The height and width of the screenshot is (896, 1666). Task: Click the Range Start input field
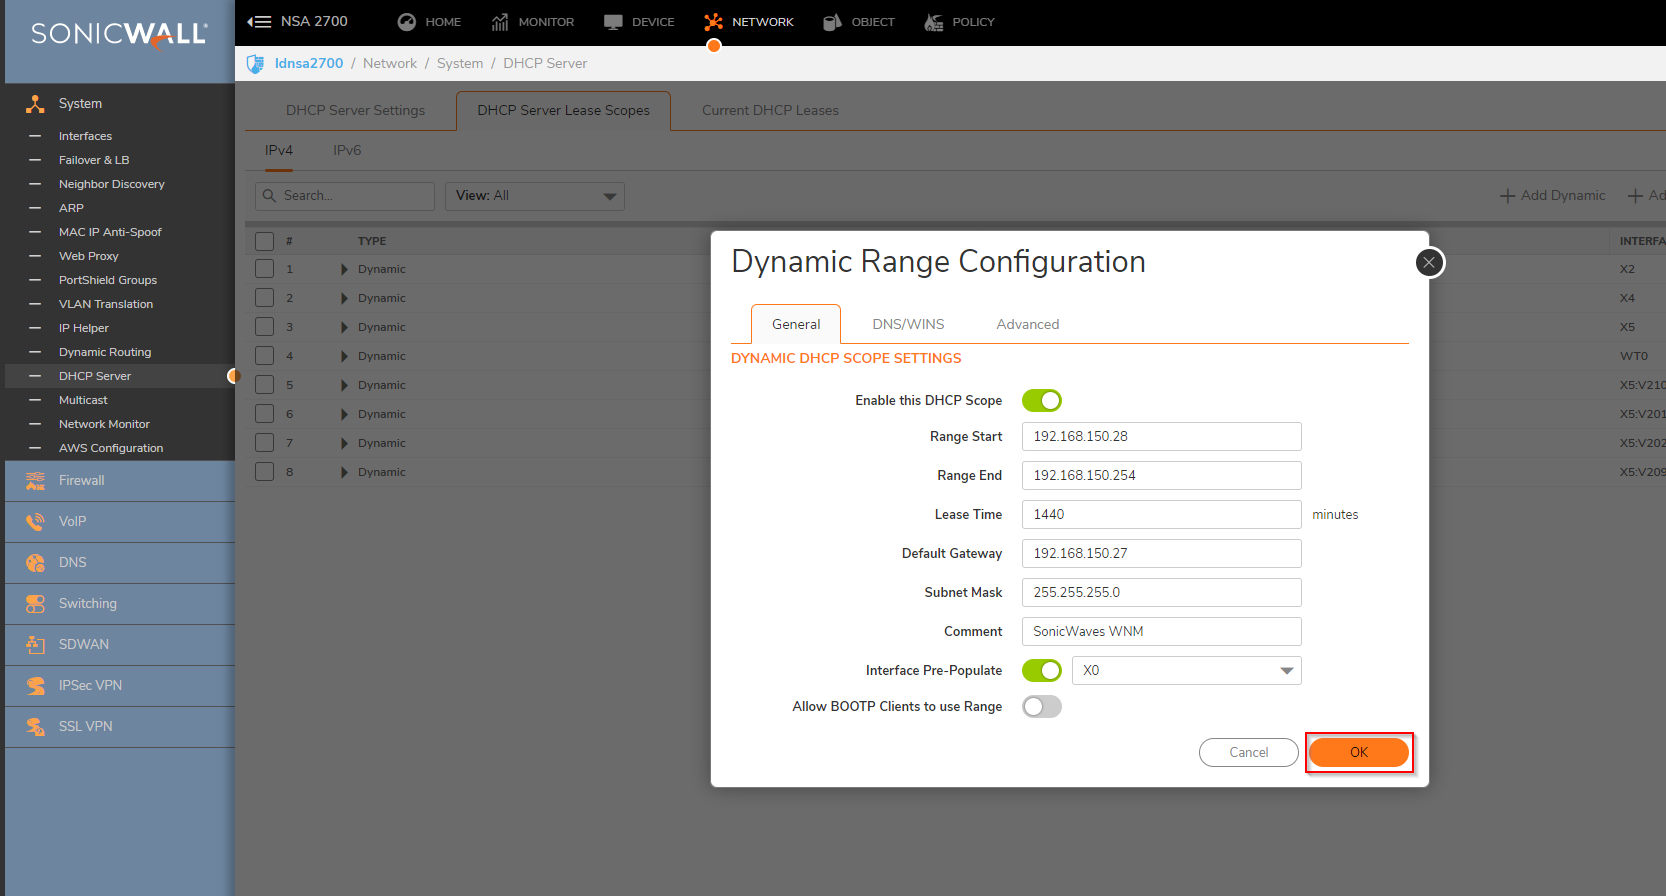[x=1161, y=437]
